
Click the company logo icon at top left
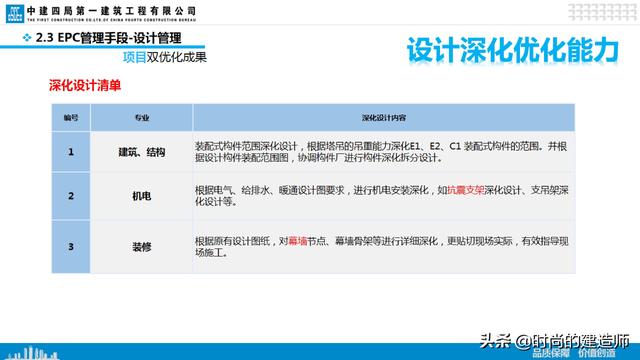15,13
